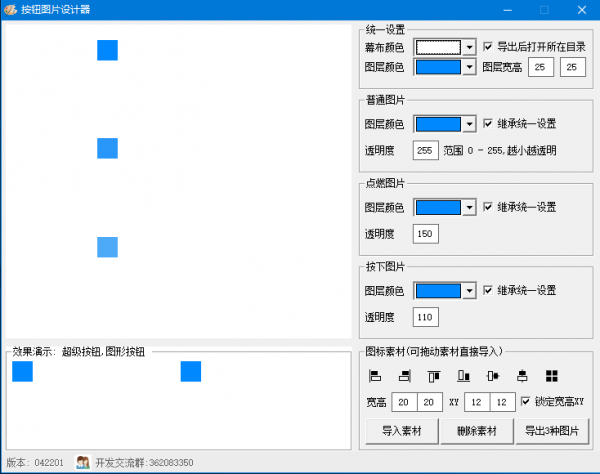This screenshot has width=600, height=474.
Task: Toggle 继承统一设置 under 普通图片
Action: click(488, 124)
